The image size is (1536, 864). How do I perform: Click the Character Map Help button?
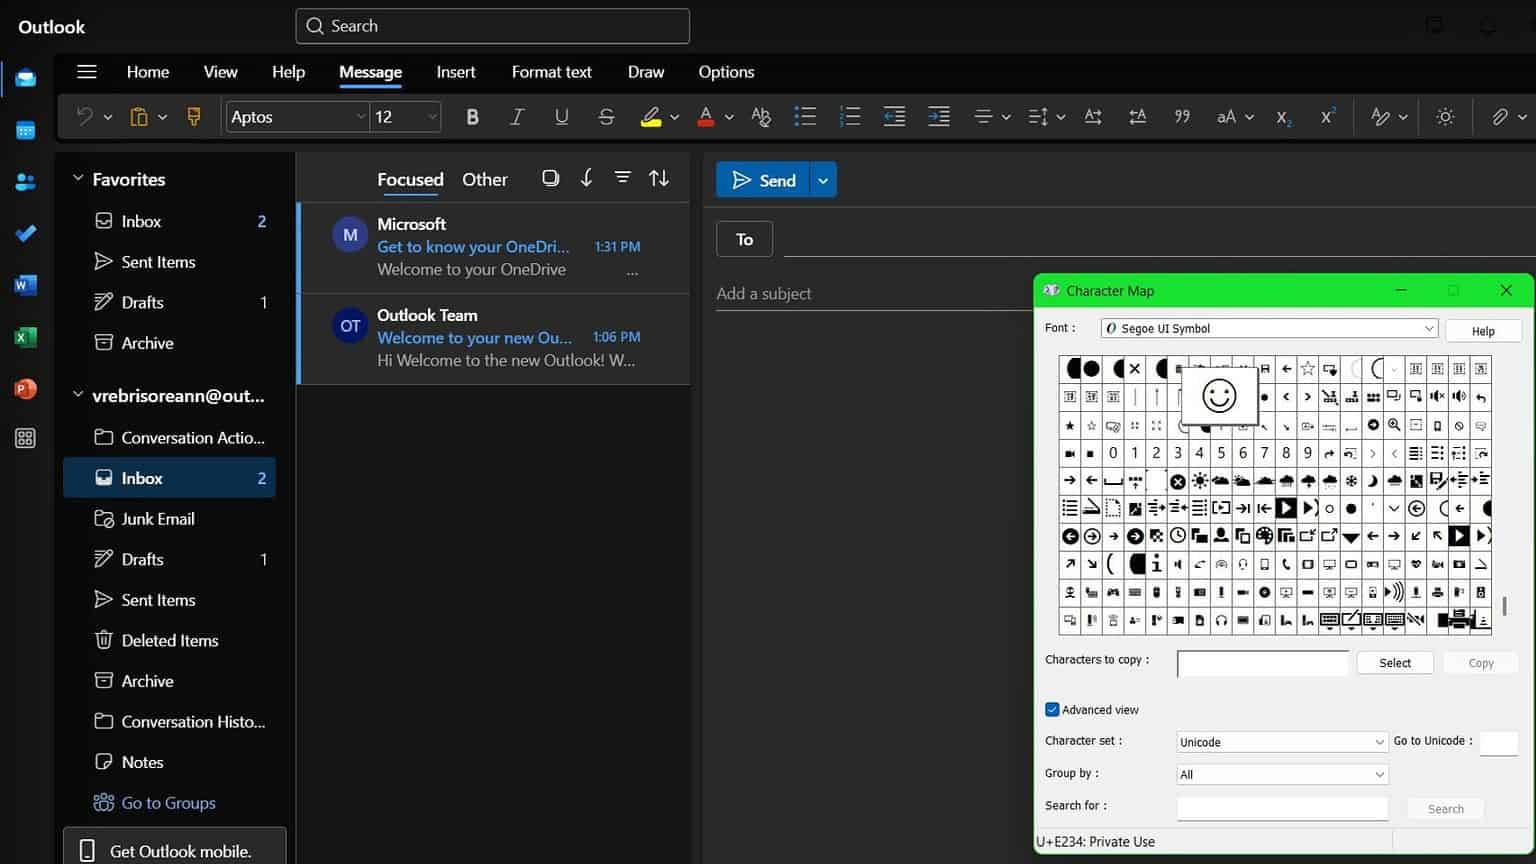(1483, 331)
